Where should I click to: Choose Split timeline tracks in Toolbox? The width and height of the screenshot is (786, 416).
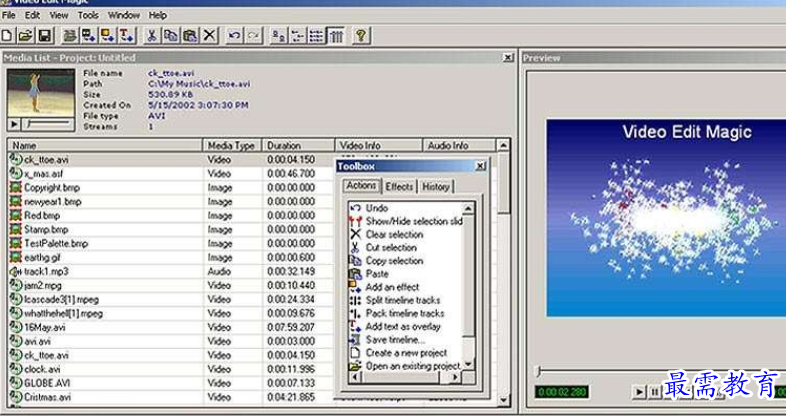coord(395,300)
